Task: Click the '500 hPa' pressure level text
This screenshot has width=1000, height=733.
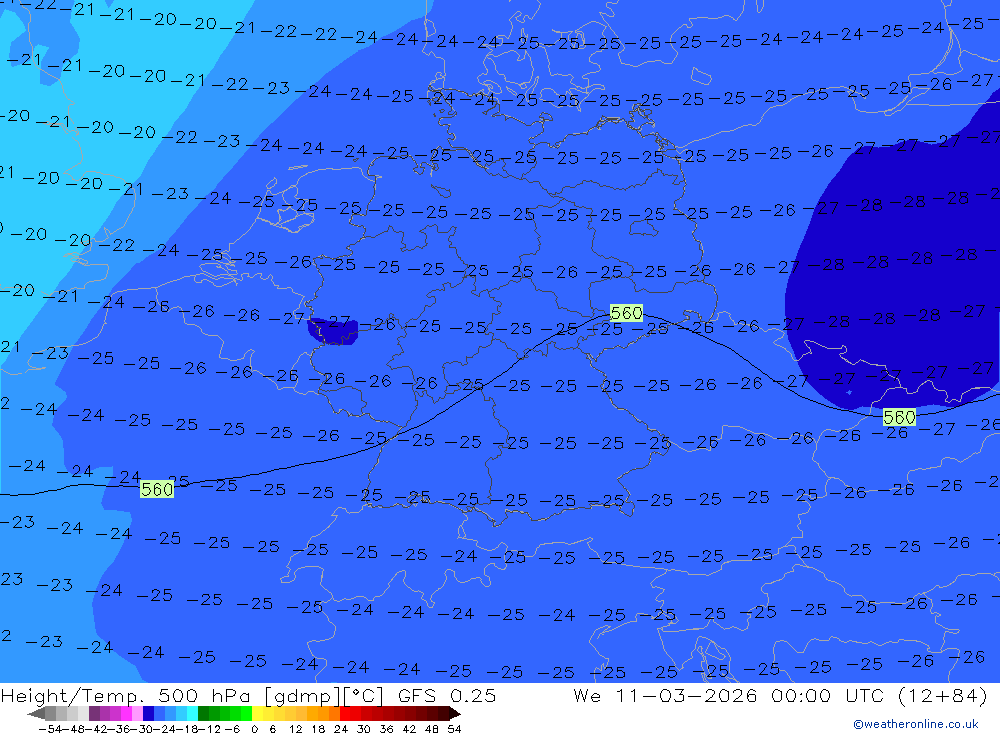Action: (x=204, y=695)
